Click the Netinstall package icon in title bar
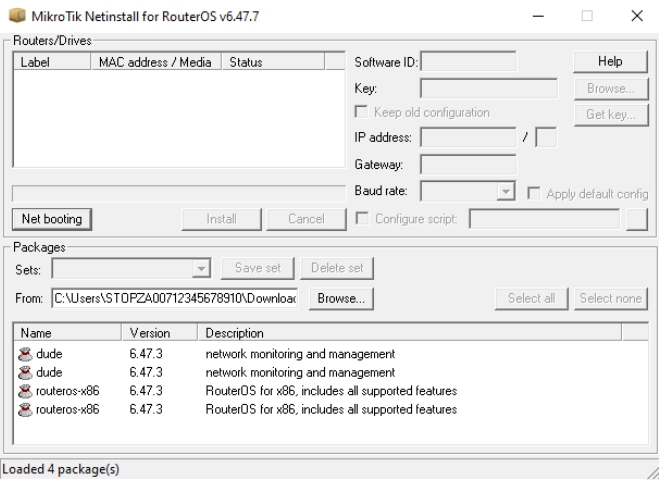This screenshot has height=480, width=659. pyautogui.click(x=17, y=16)
